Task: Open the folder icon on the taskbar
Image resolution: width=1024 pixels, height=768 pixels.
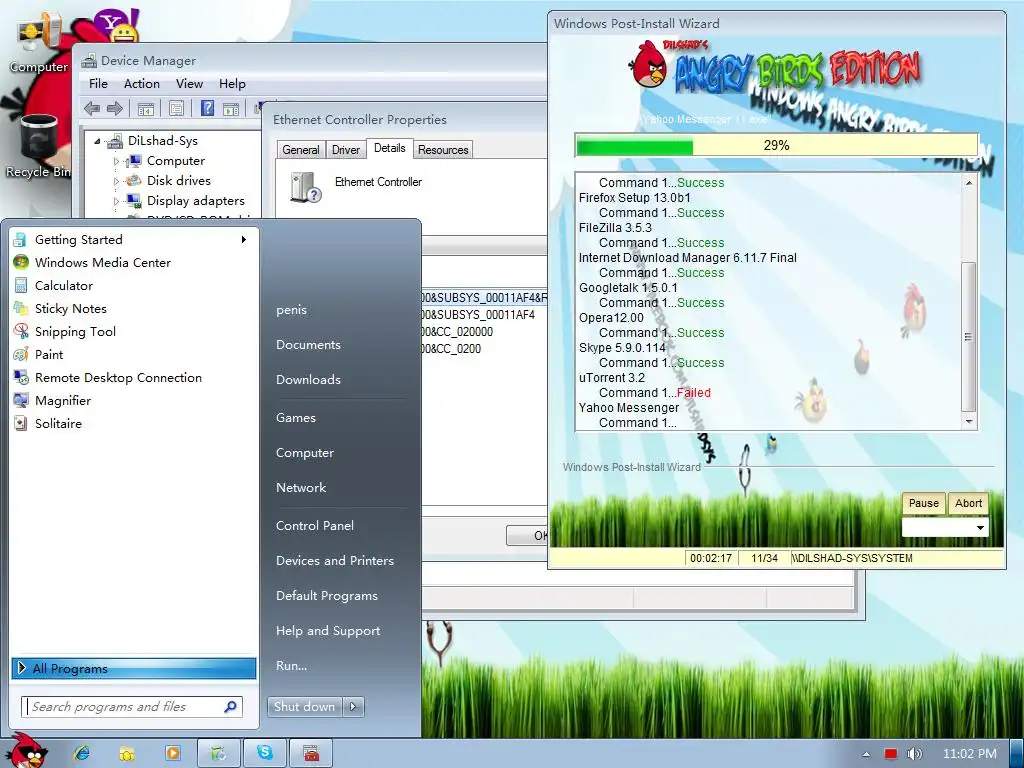Action: [127, 753]
